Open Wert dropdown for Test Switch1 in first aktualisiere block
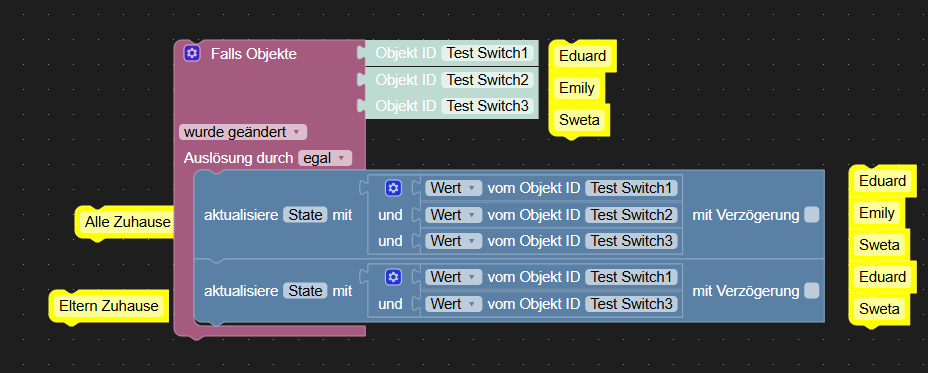The image size is (928, 373). coord(454,188)
